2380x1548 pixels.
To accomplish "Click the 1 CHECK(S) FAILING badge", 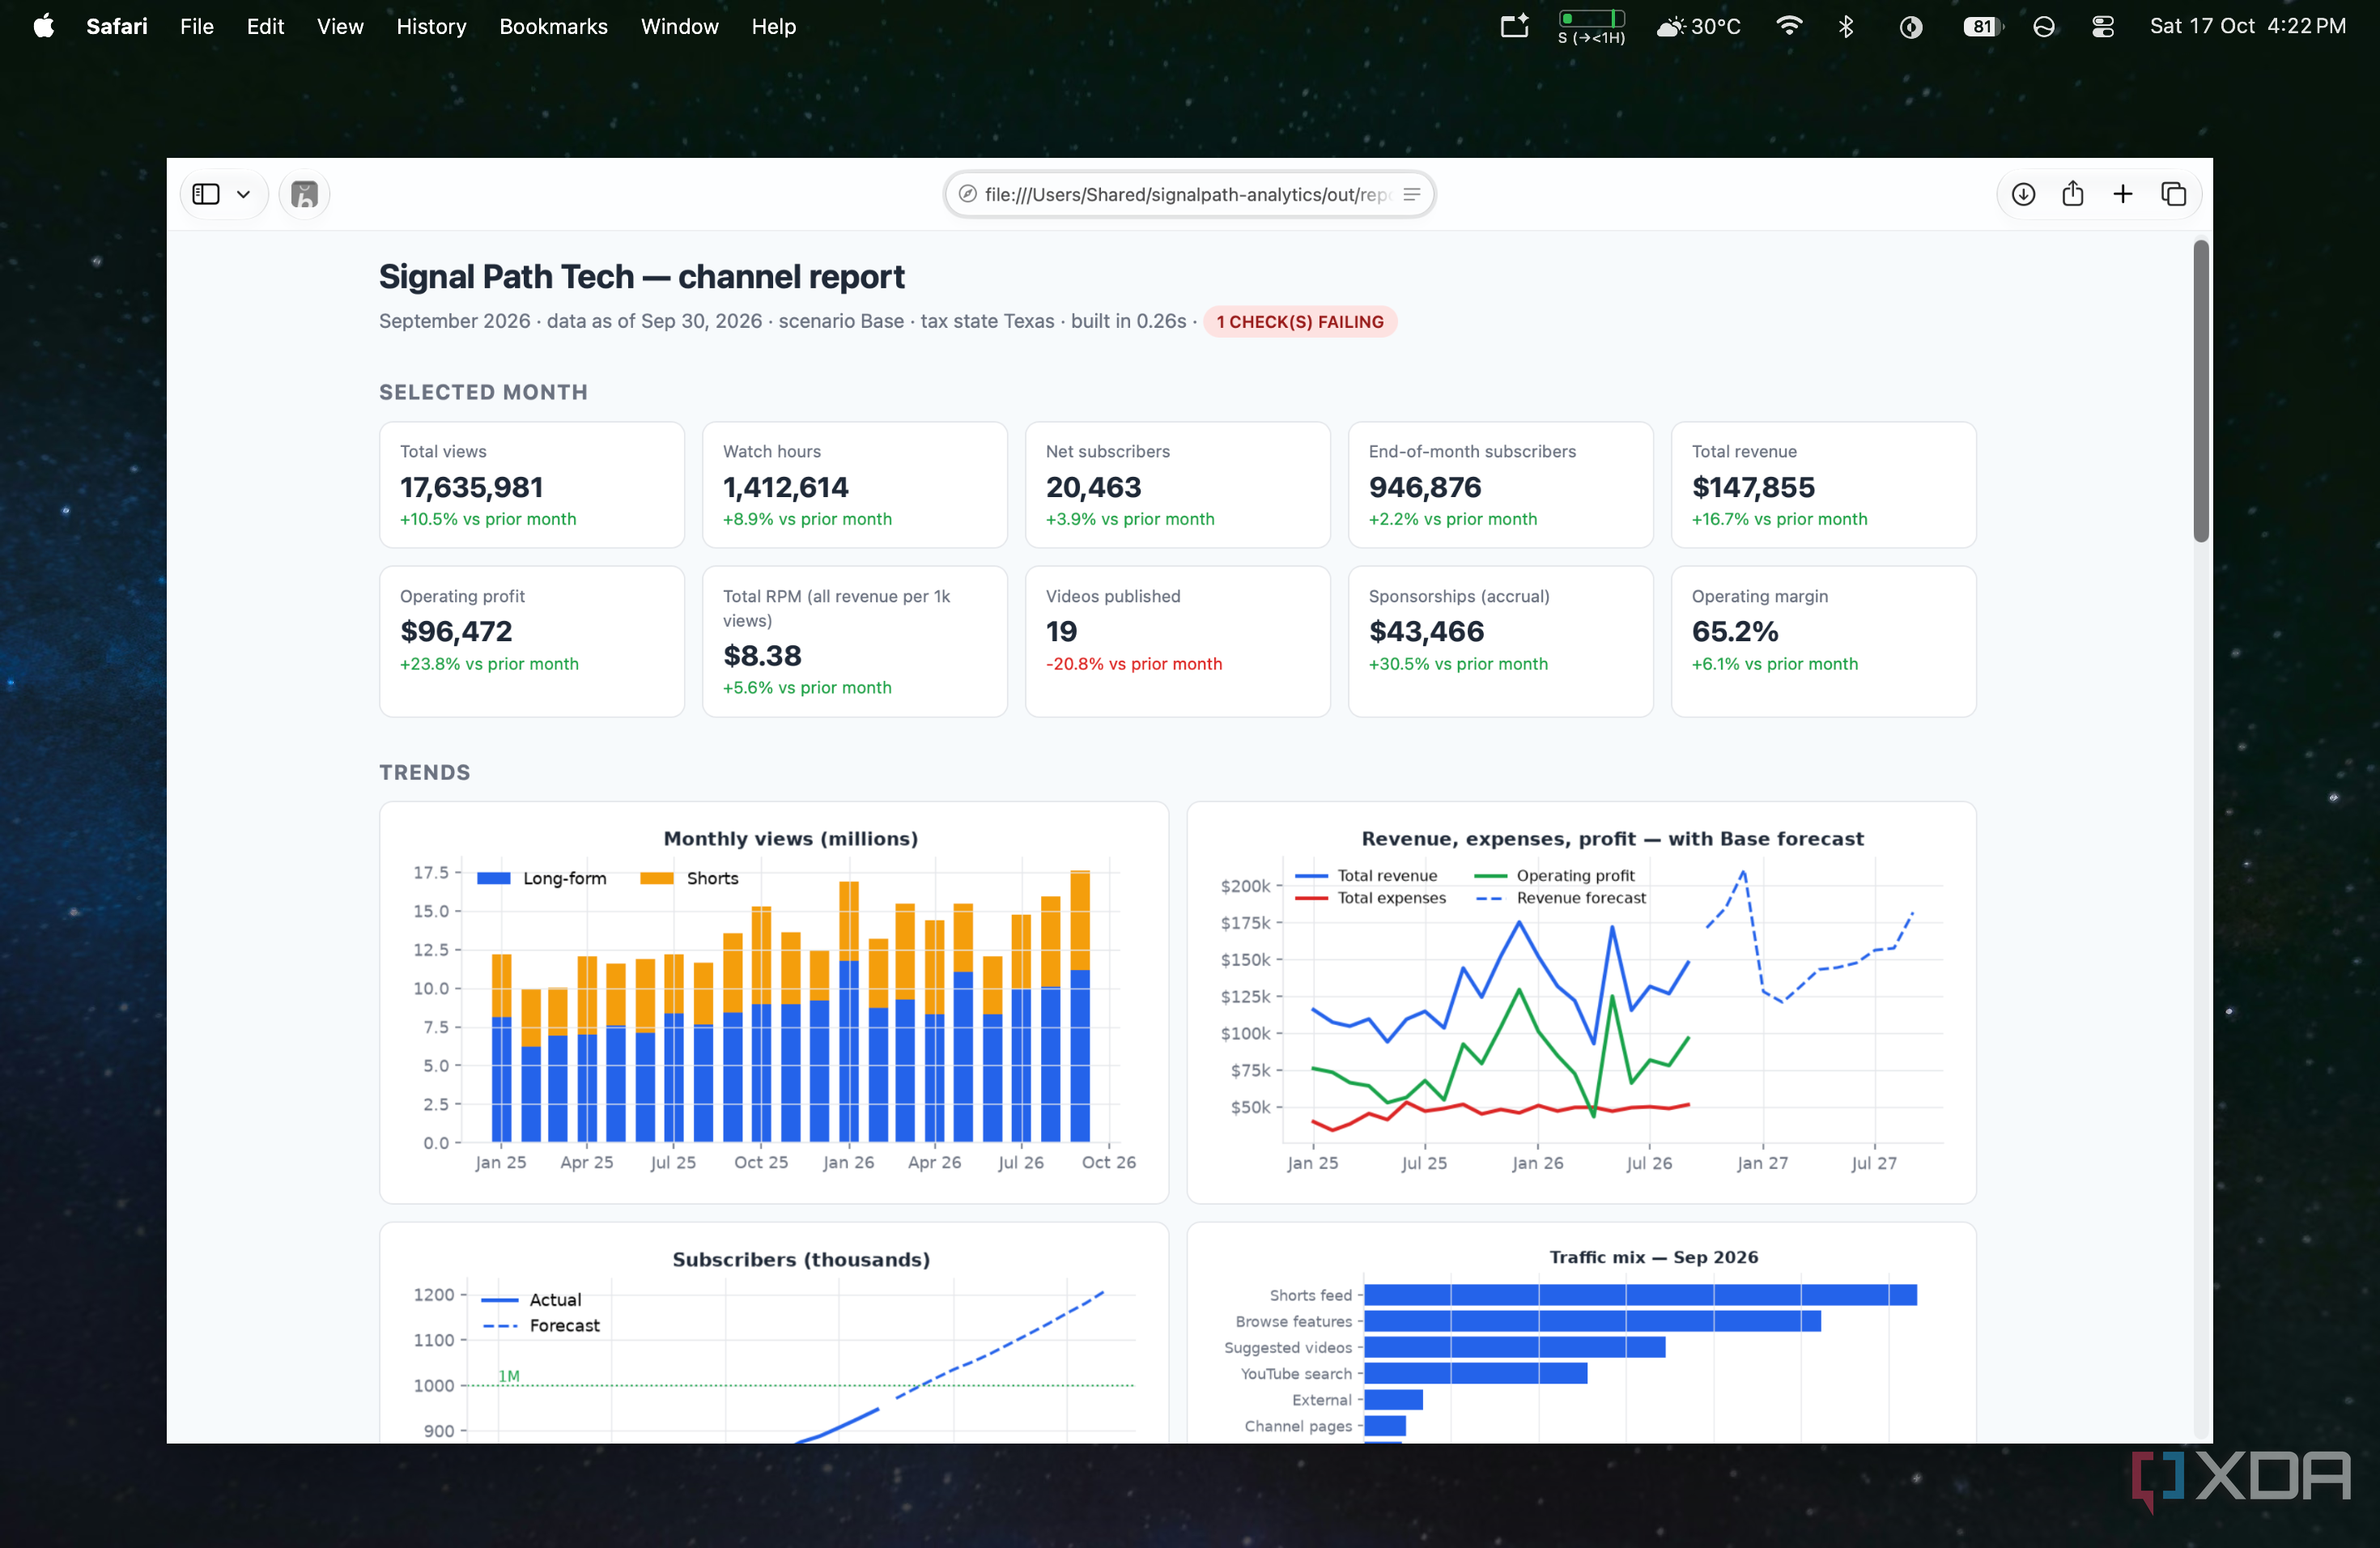I will (x=1299, y=322).
